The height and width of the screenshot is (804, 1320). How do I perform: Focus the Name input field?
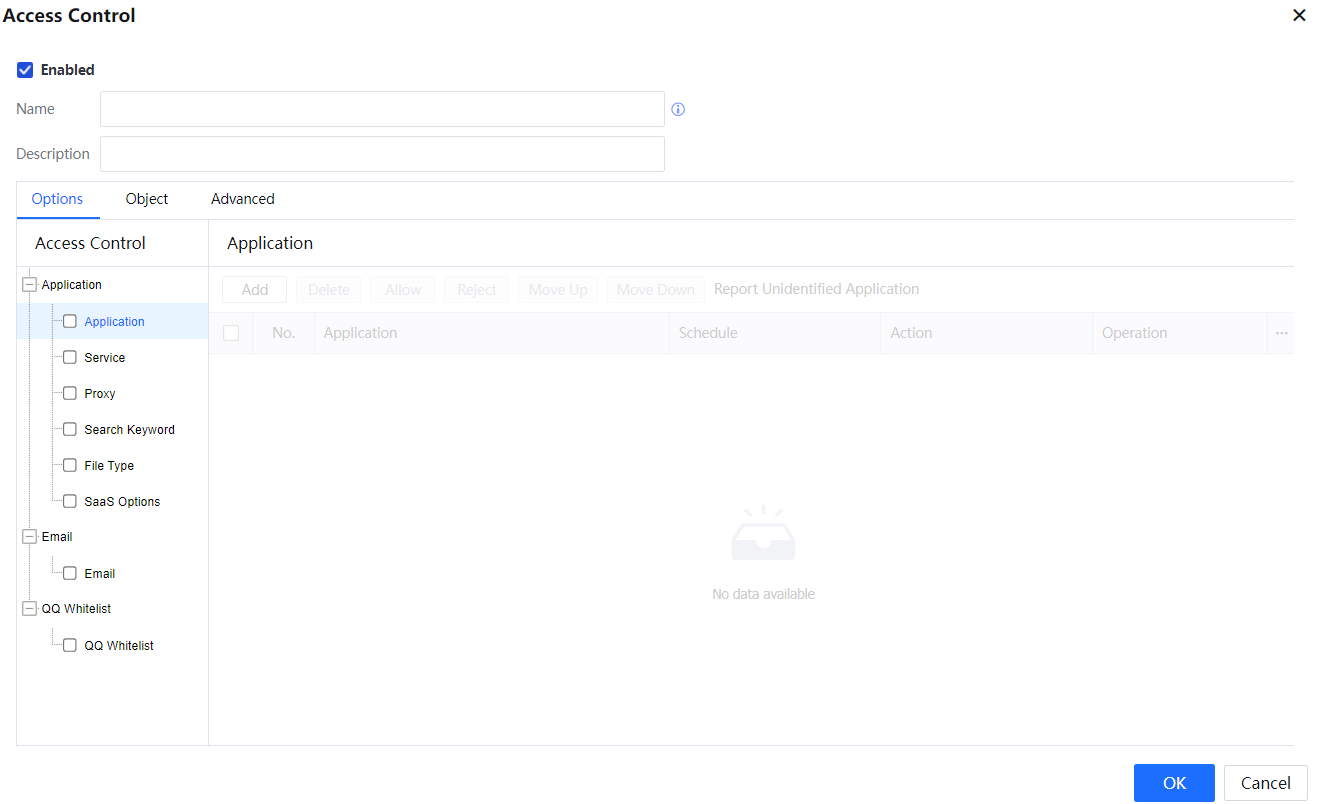(382, 109)
